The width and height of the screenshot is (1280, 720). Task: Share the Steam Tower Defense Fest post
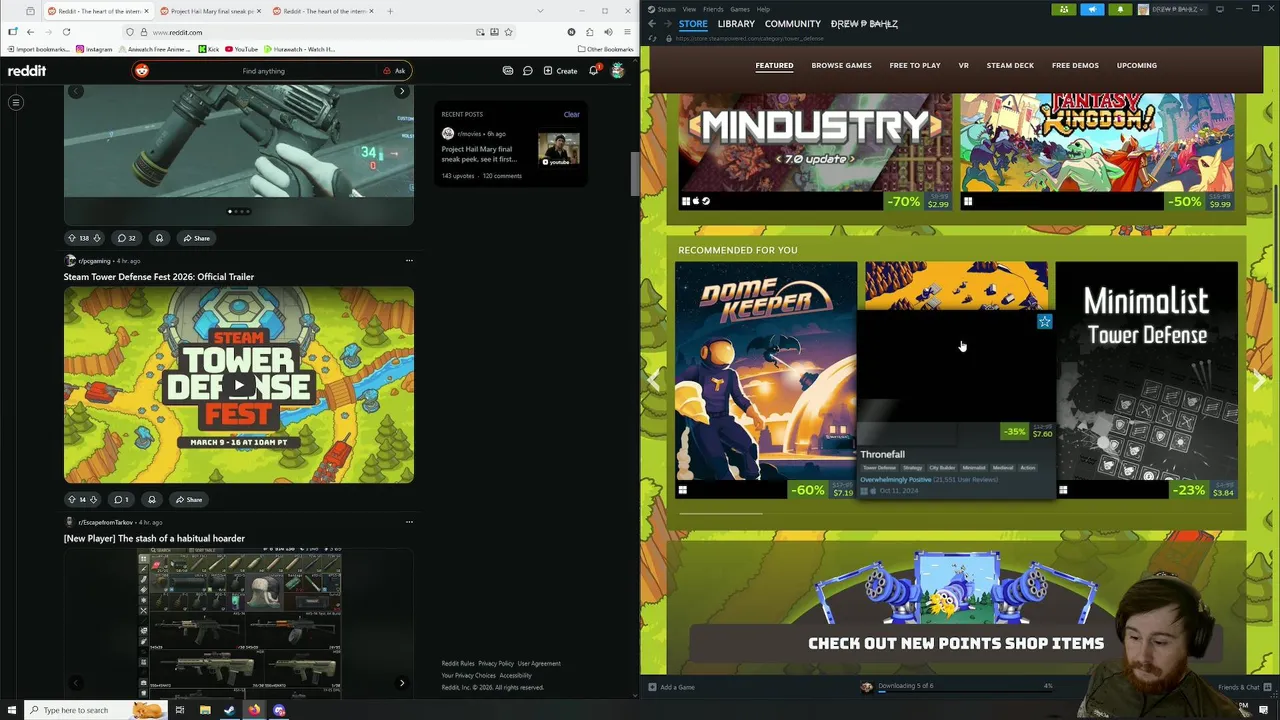coord(188,499)
